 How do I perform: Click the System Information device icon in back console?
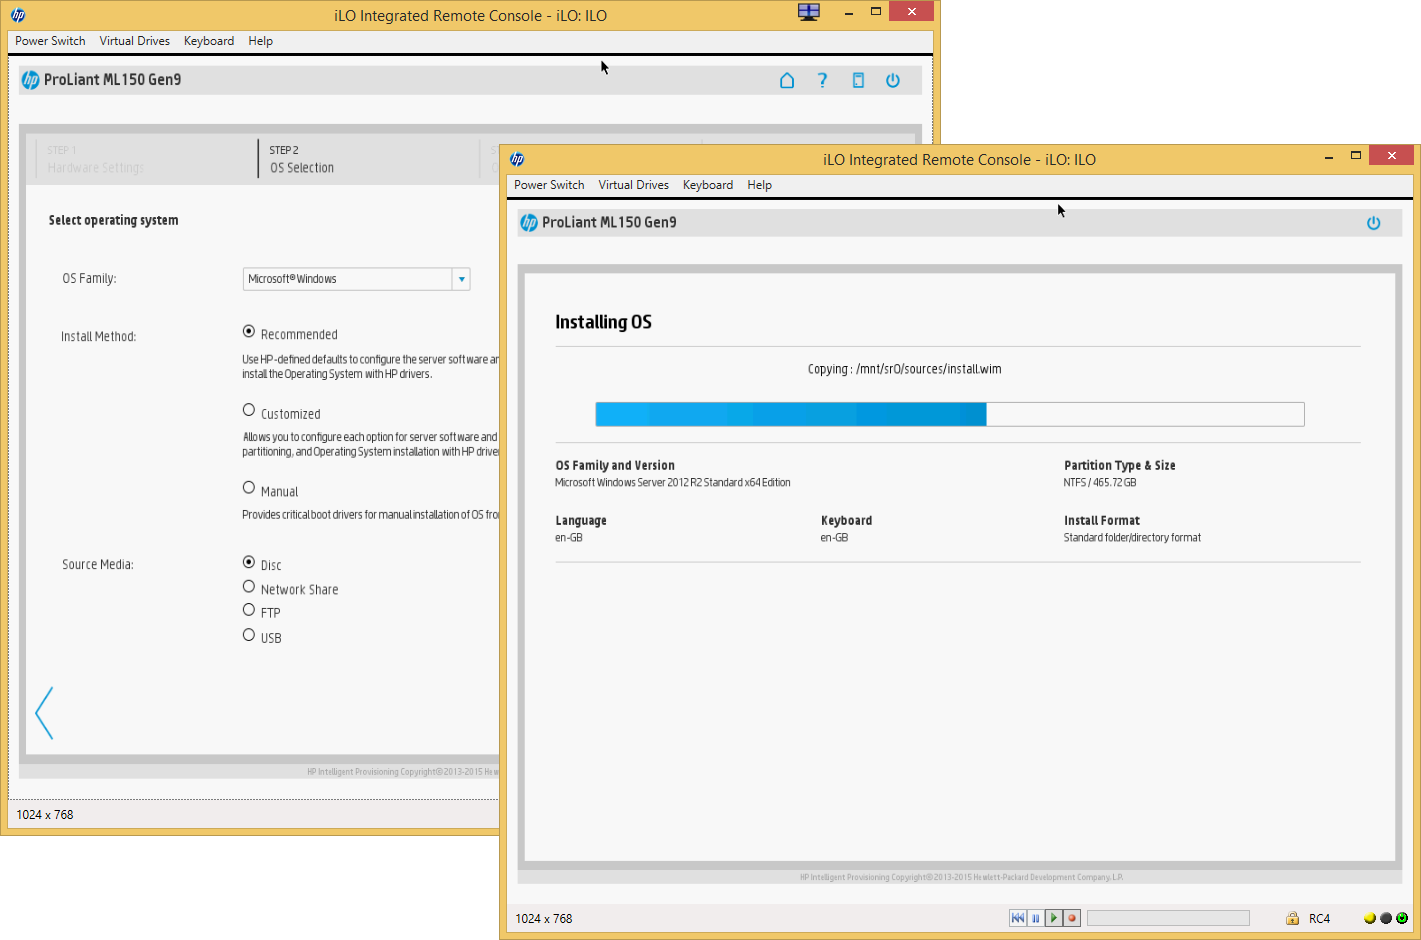858,80
